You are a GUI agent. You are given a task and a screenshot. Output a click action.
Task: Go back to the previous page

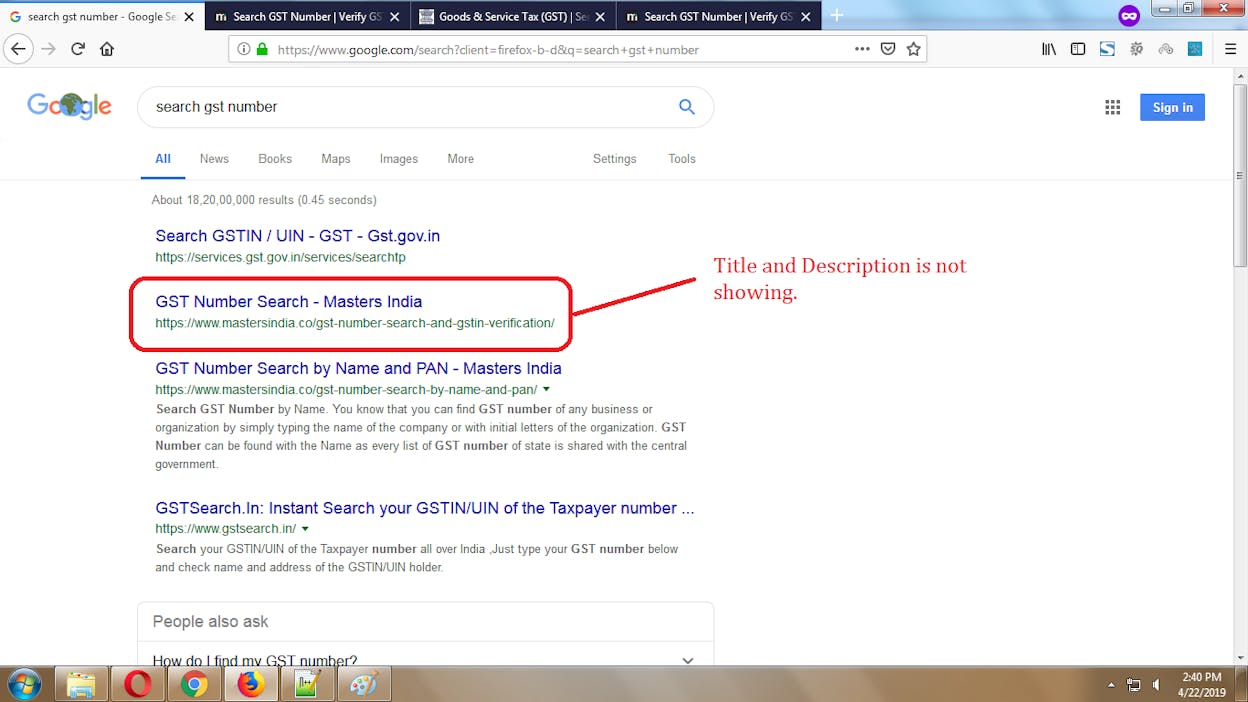pyautogui.click(x=18, y=49)
